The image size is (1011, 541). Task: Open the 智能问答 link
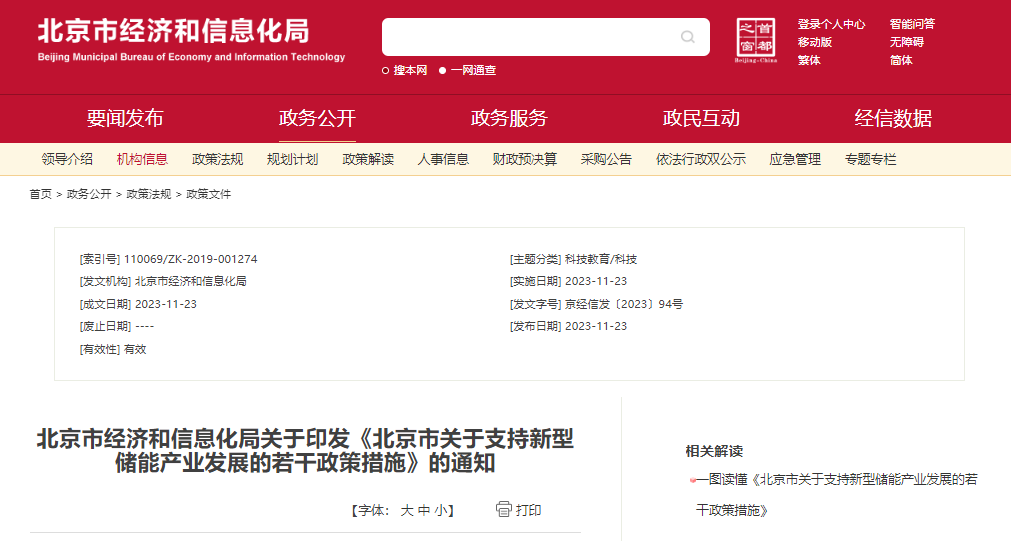pos(912,24)
